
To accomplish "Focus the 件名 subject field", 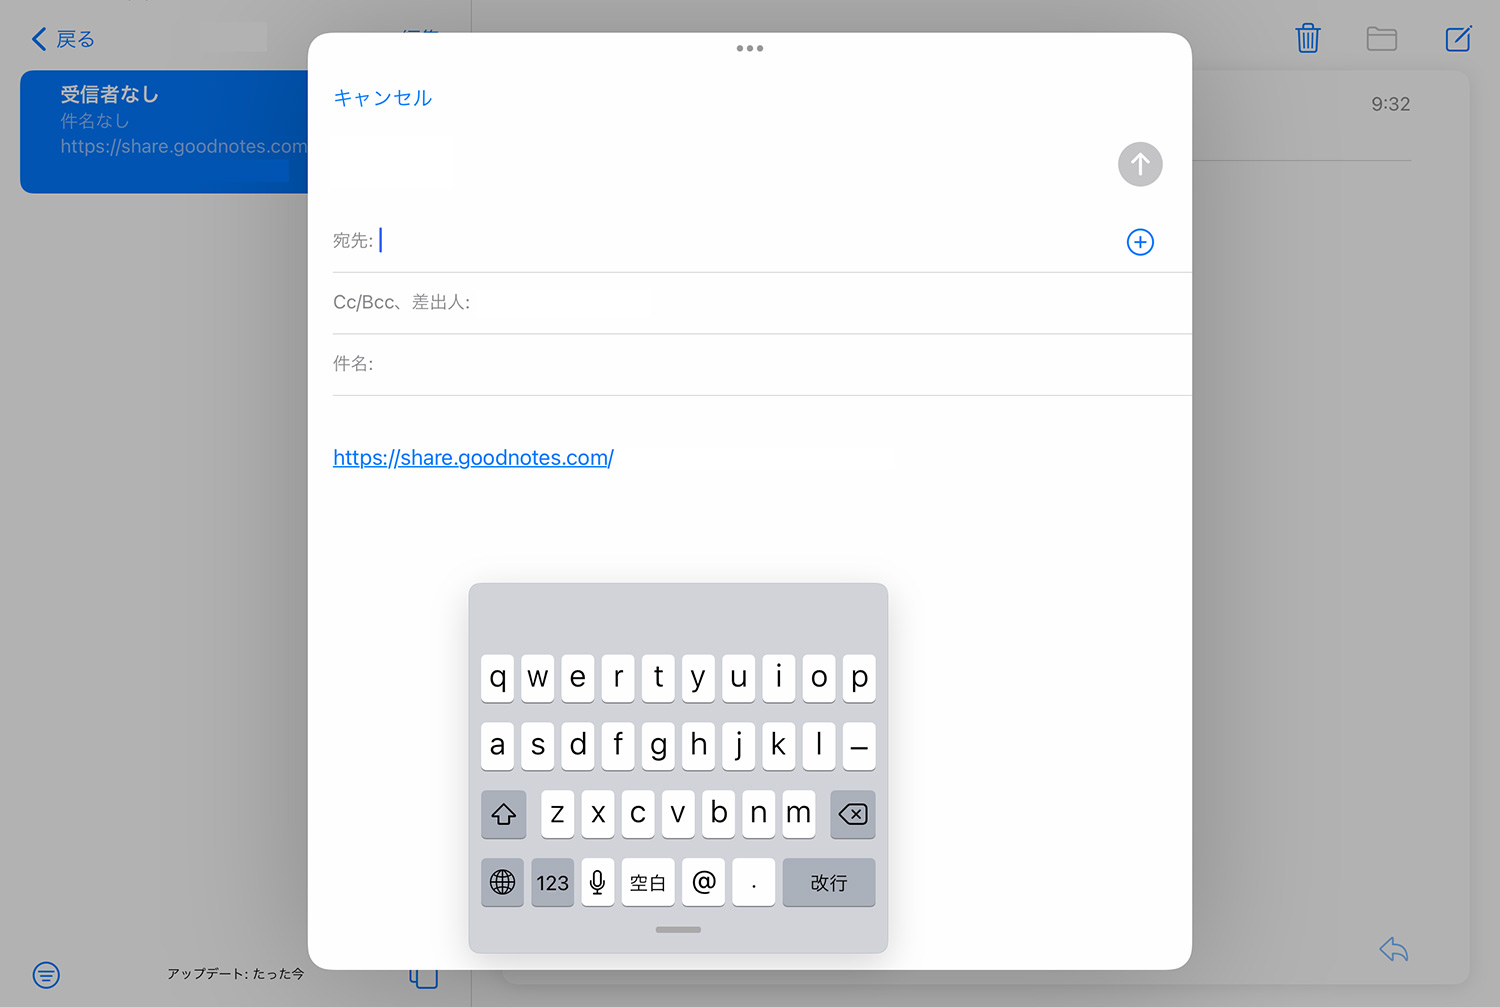I will coord(762,364).
